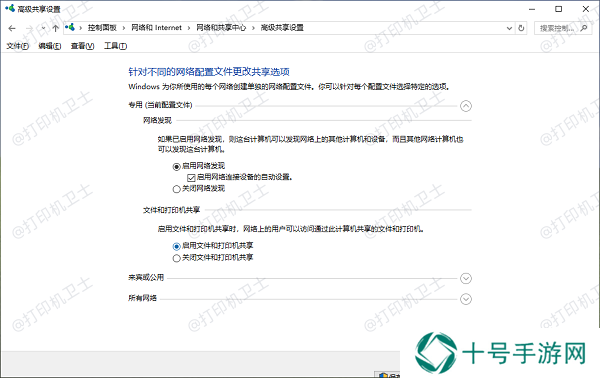Go back with the Back arrow
Image resolution: width=600 pixels, height=378 pixels.
tap(12, 28)
